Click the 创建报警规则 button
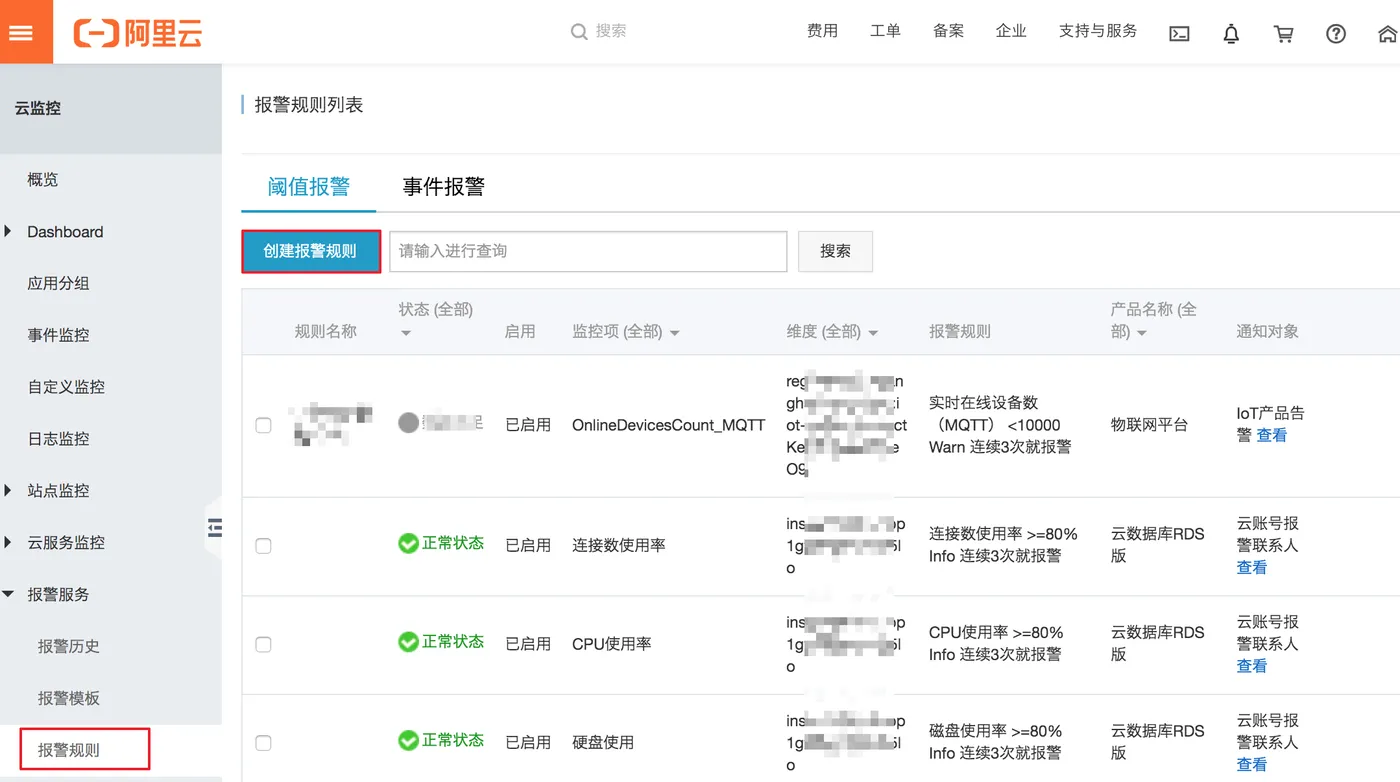Screen dimensions: 1400x782 click(310, 251)
